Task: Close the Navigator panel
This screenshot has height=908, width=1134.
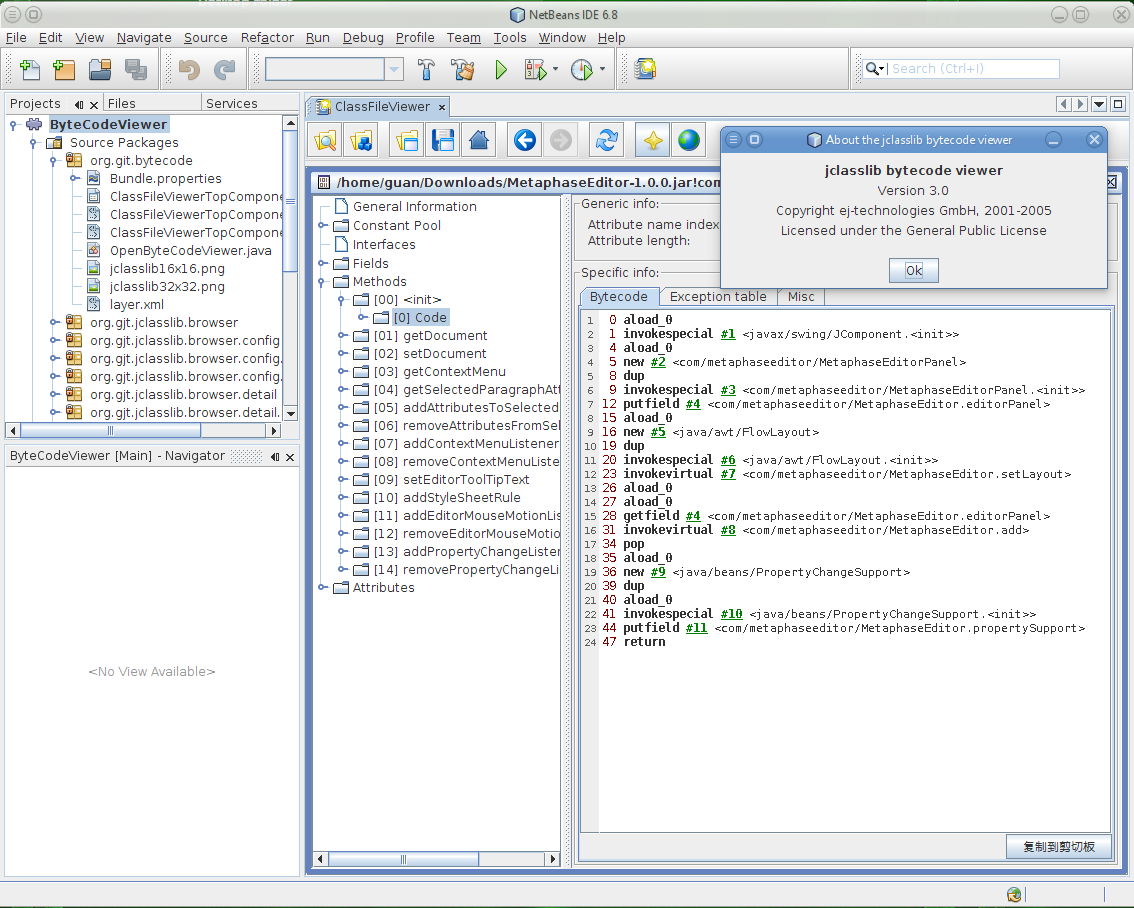Action: tap(290, 457)
